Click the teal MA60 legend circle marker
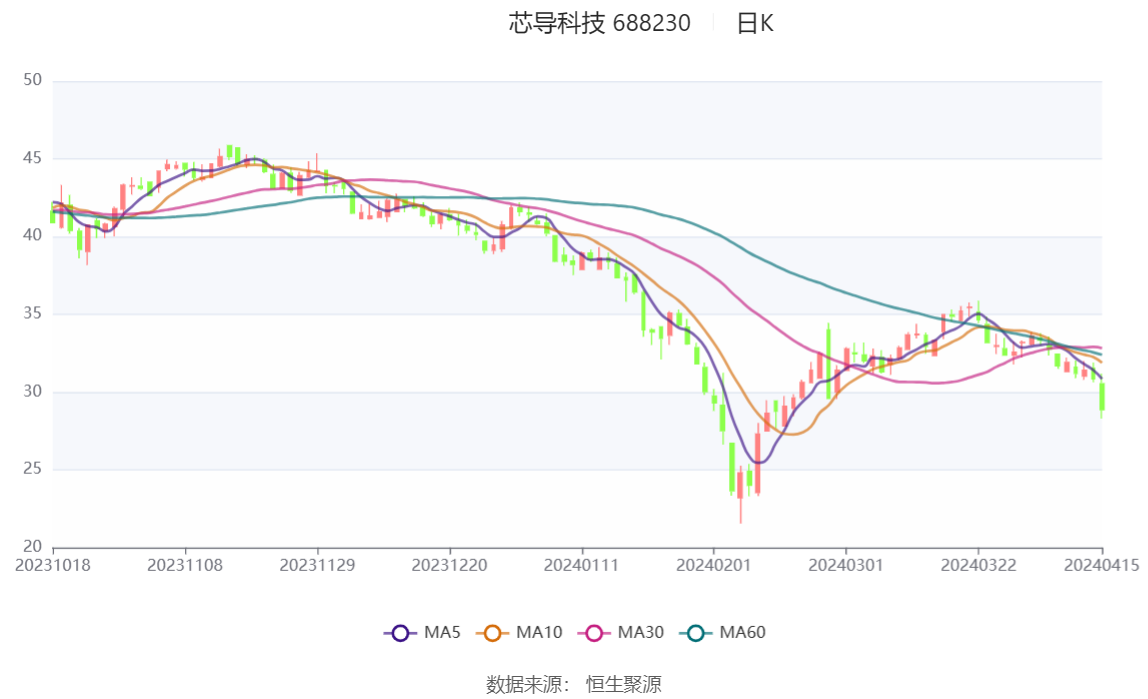This screenshot has height=699, width=1148. [x=696, y=632]
